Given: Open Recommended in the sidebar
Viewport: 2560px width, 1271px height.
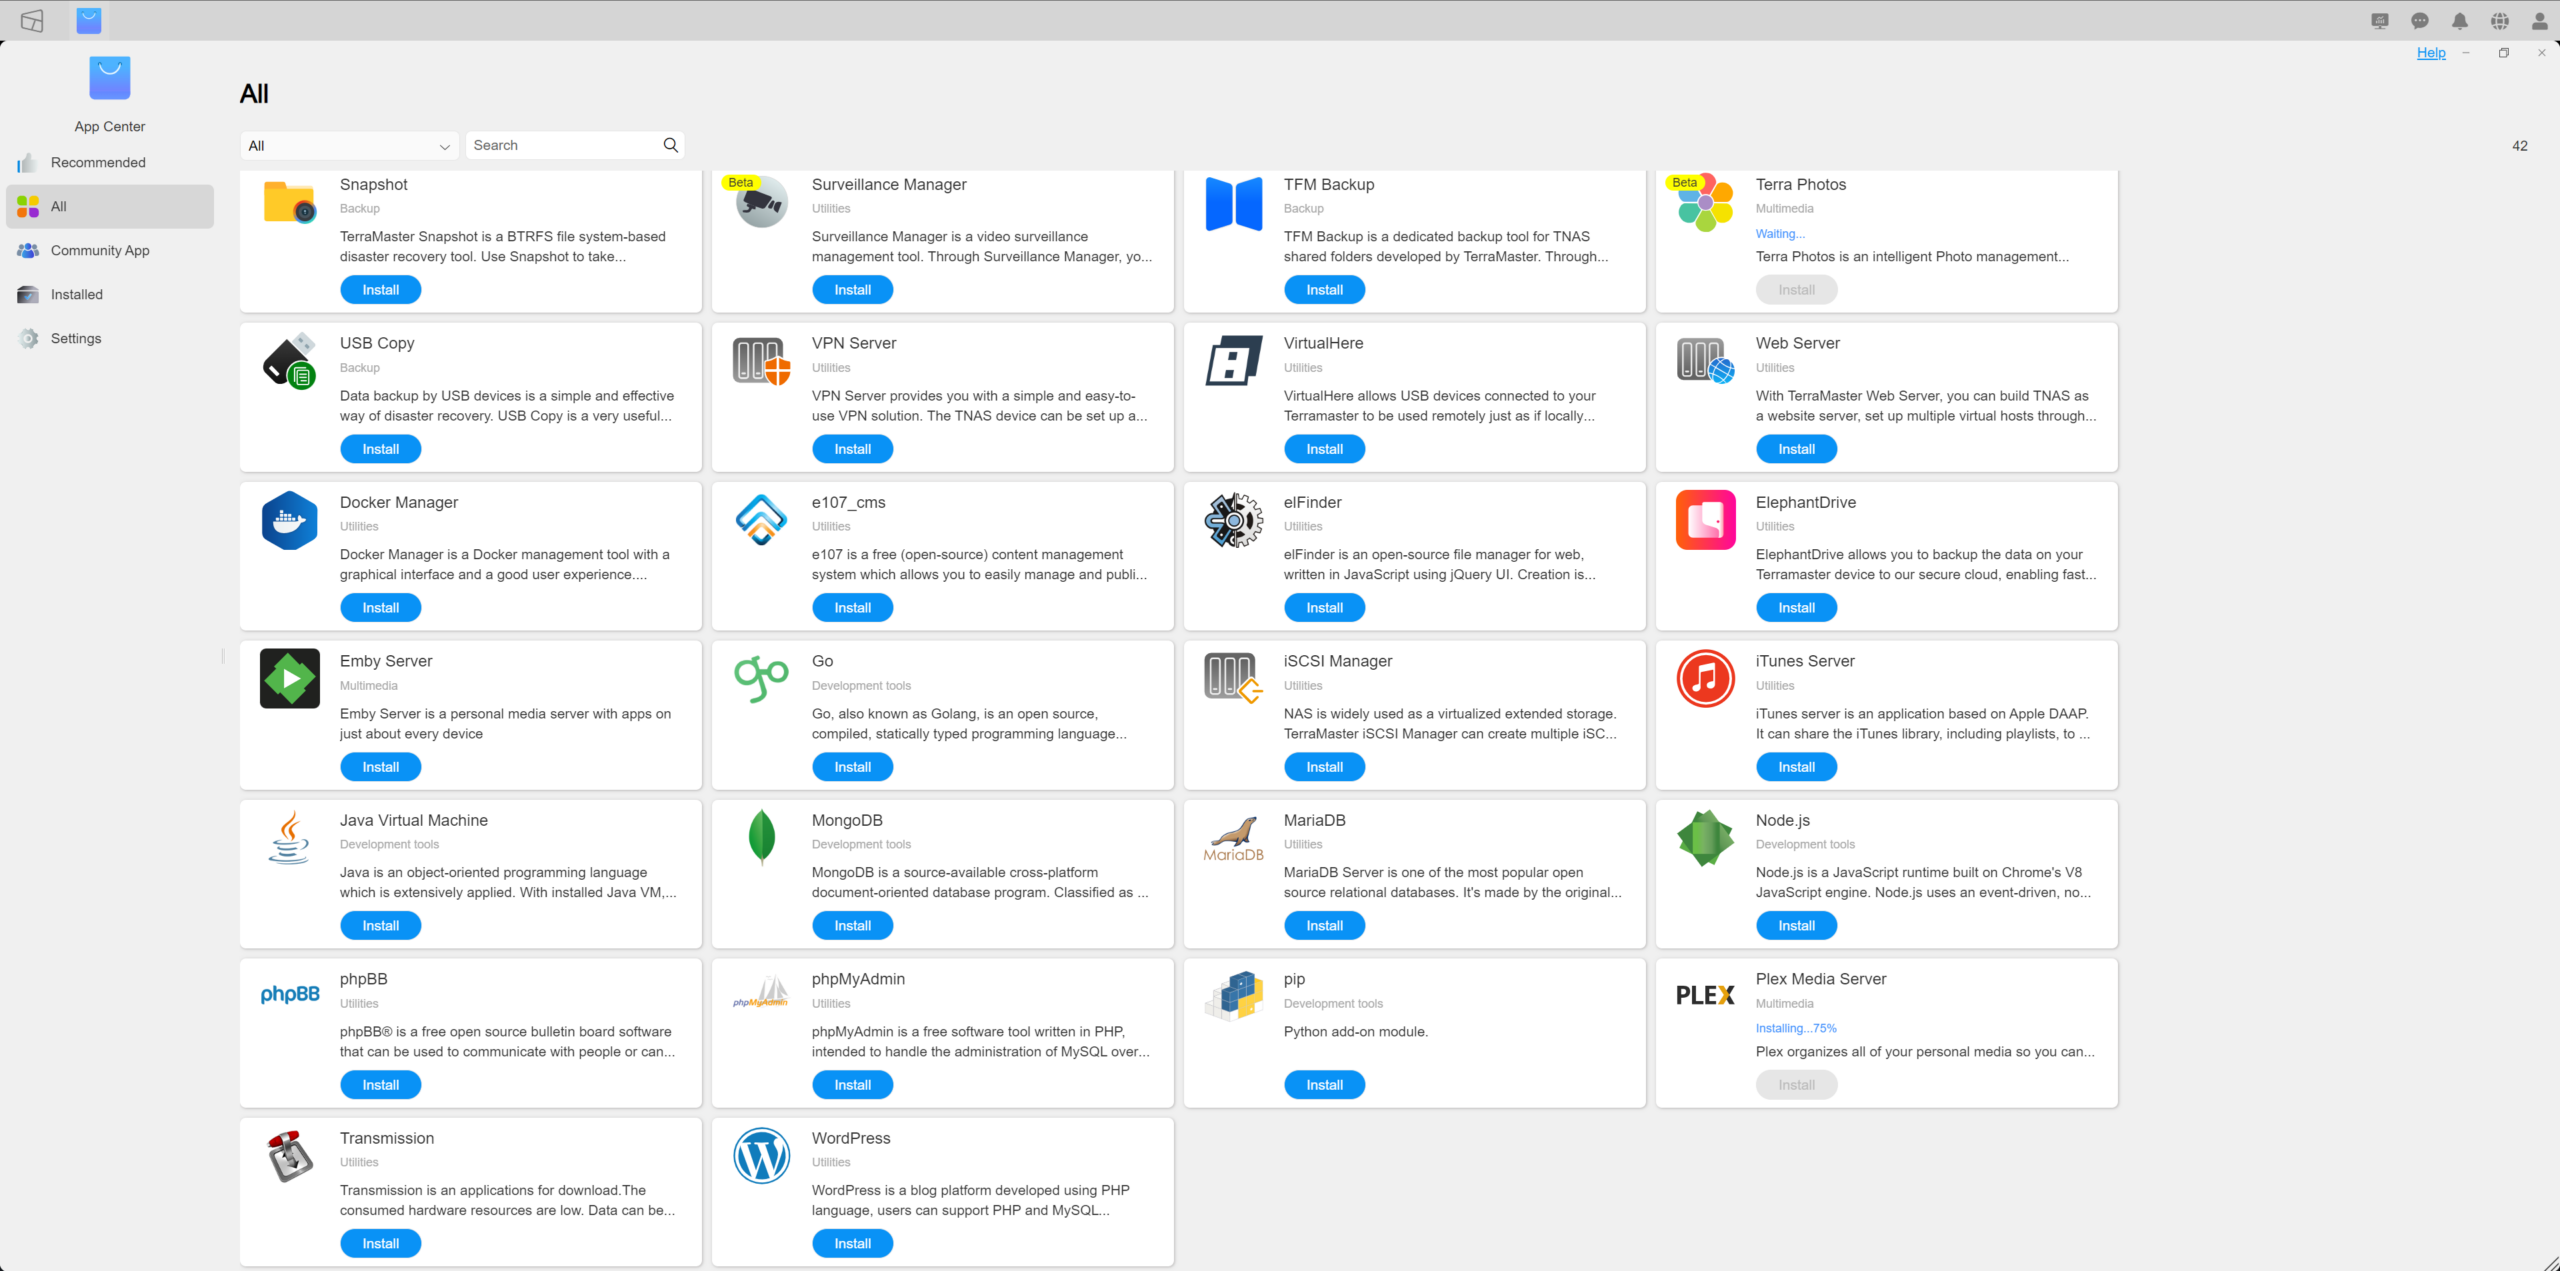Looking at the screenshot, I should (x=98, y=163).
